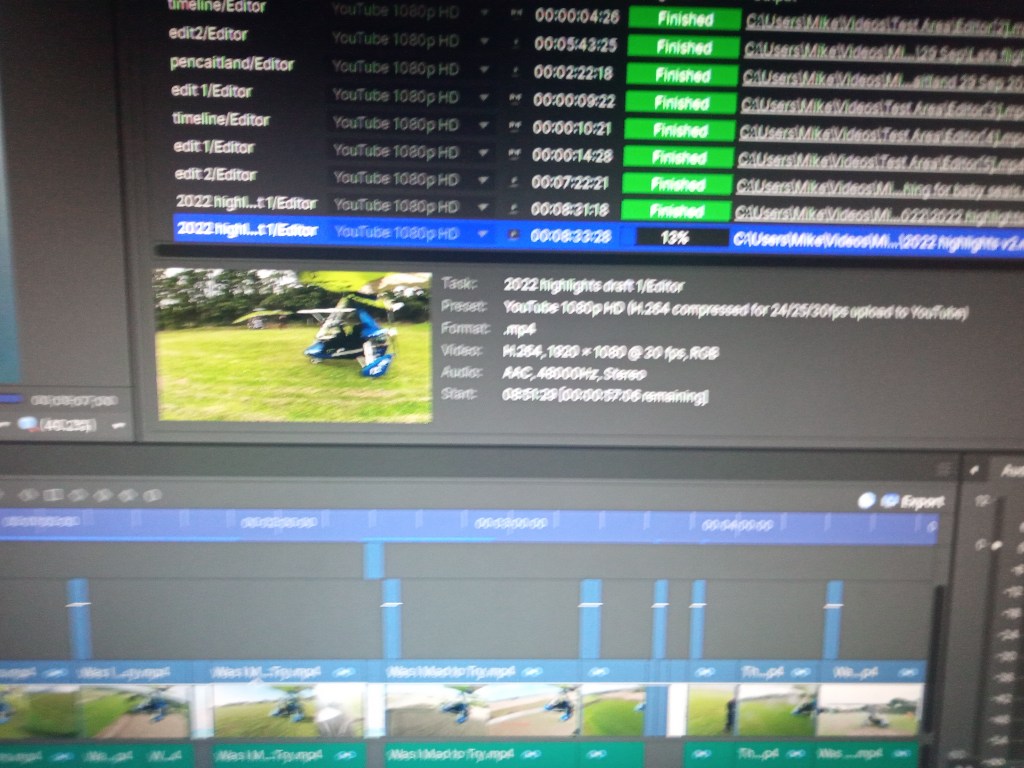Open timeline panel options menu icon
Viewport: 1024px width, 768px height.
click(x=942, y=468)
